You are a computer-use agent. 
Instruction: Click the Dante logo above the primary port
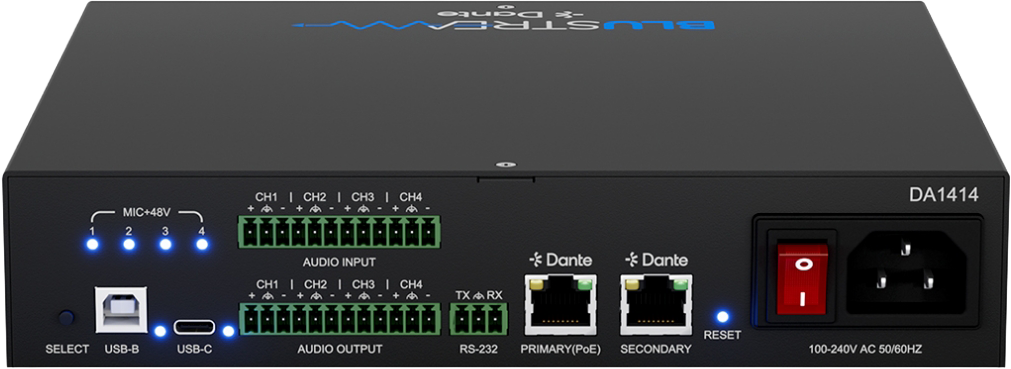tap(560, 261)
